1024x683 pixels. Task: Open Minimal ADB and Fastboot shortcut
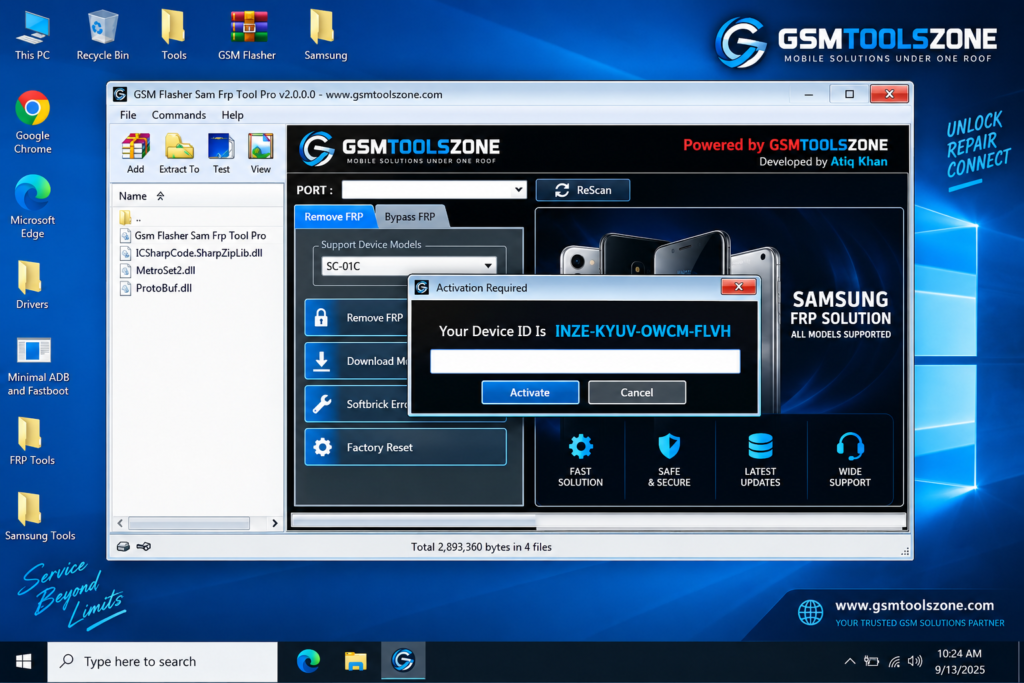coord(38,367)
